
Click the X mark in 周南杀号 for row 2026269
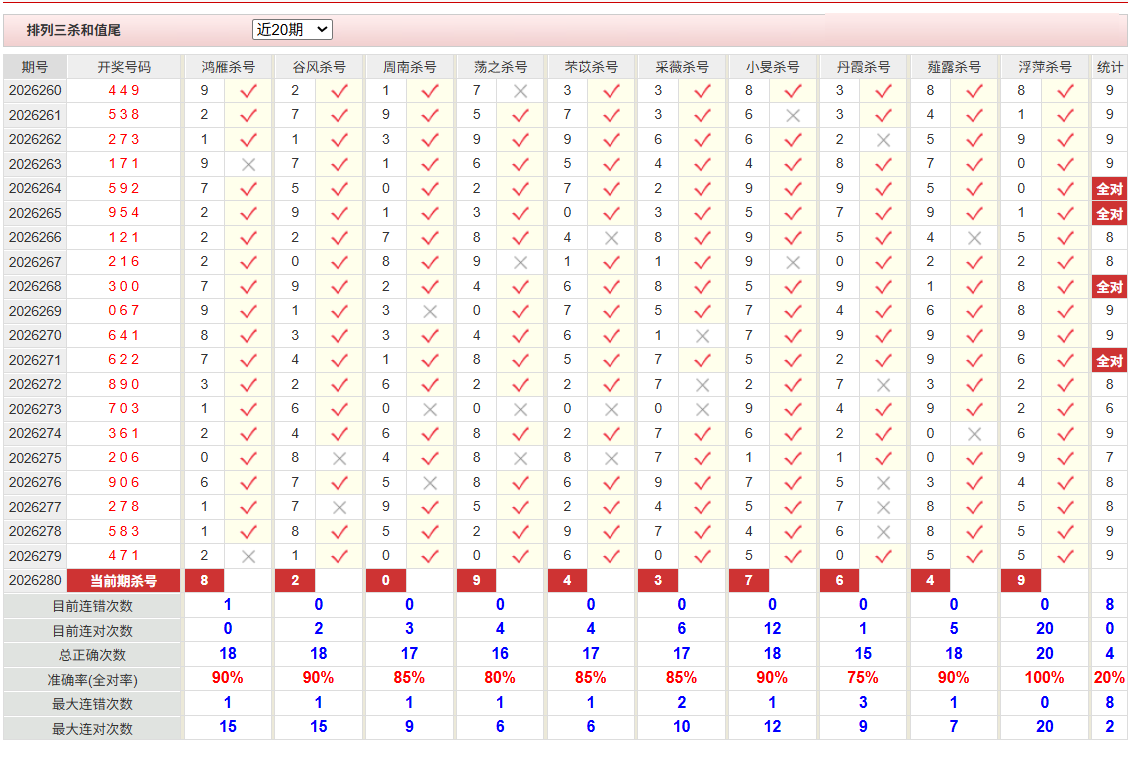pyautogui.click(x=430, y=312)
